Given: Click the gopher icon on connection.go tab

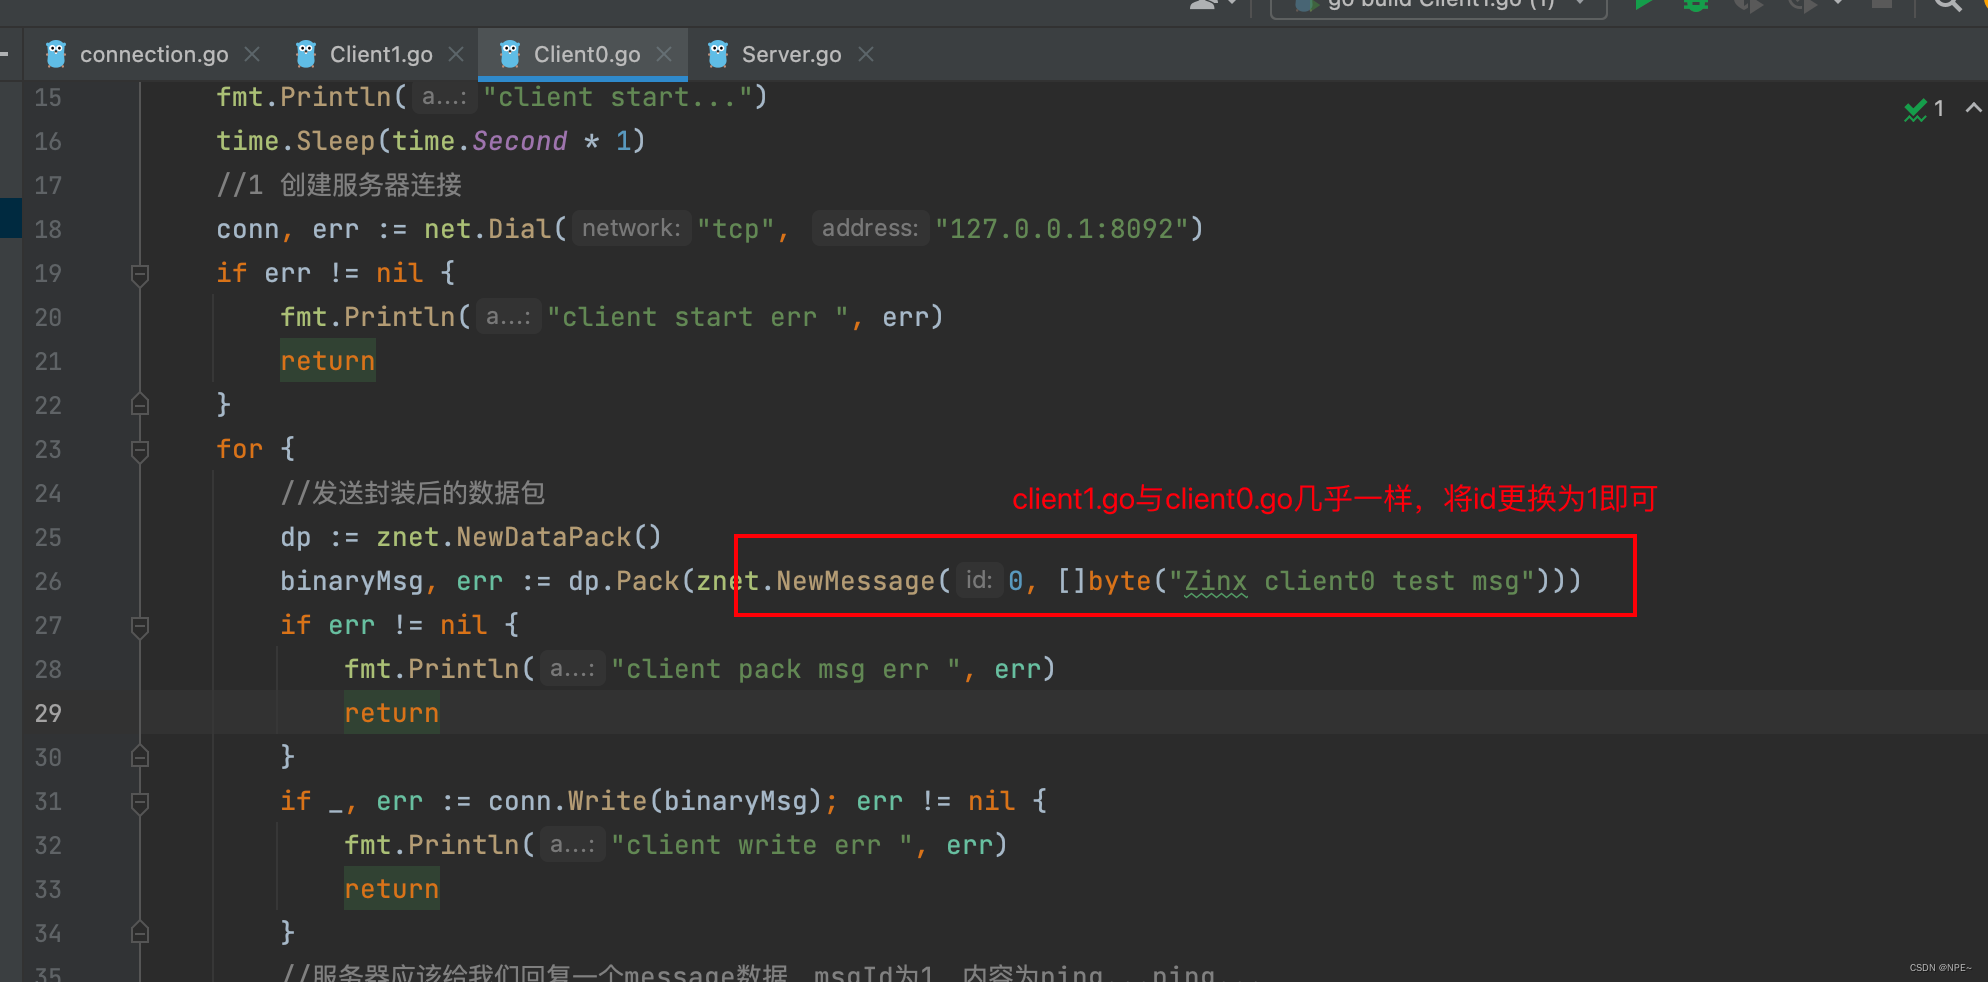Looking at the screenshot, I should pyautogui.click(x=56, y=54).
